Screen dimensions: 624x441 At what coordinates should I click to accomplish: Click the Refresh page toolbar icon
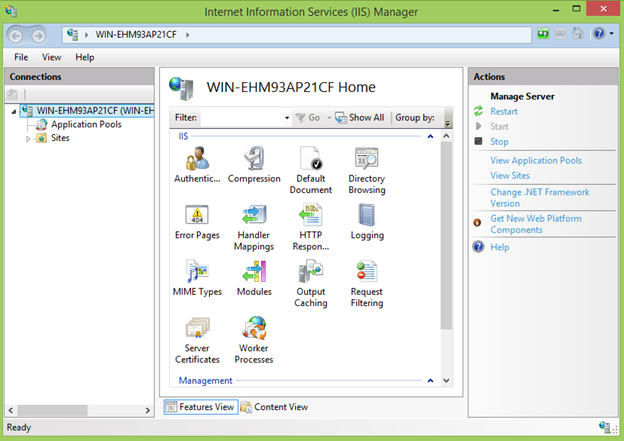(x=543, y=33)
